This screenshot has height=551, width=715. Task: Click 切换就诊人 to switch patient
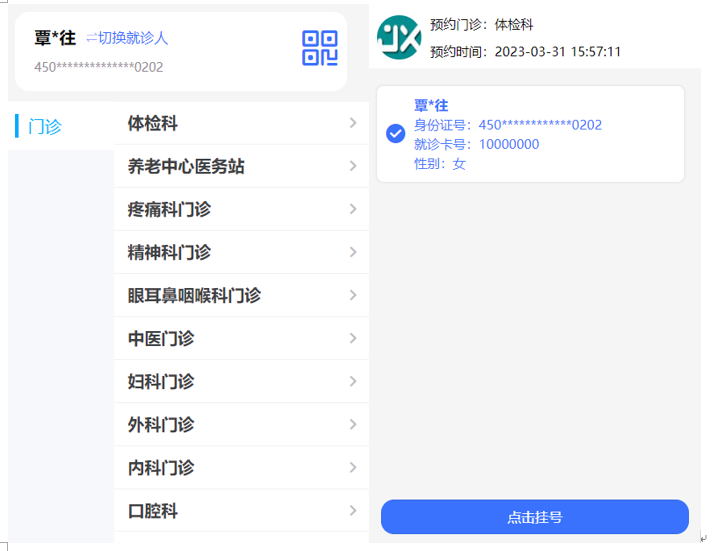pos(127,38)
